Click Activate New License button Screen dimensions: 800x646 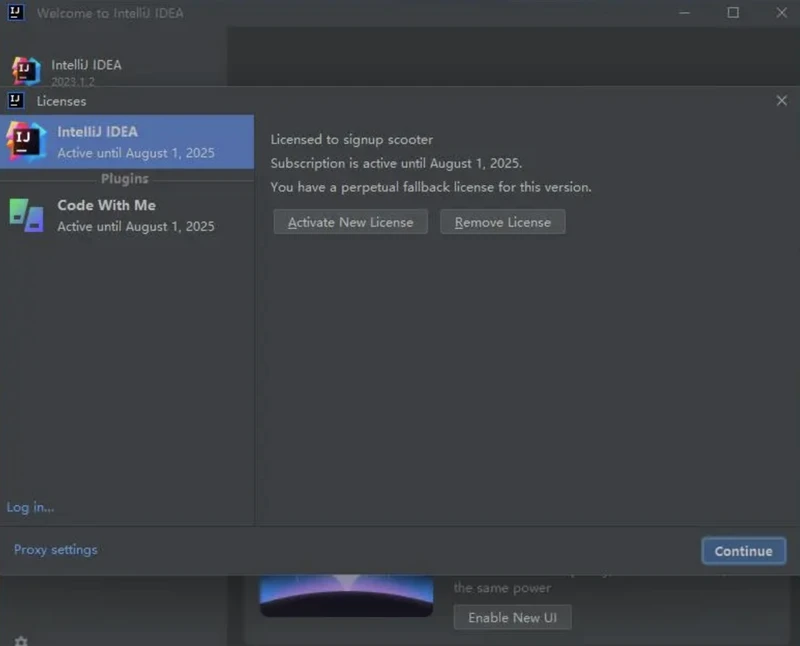click(x=351, y=222)
